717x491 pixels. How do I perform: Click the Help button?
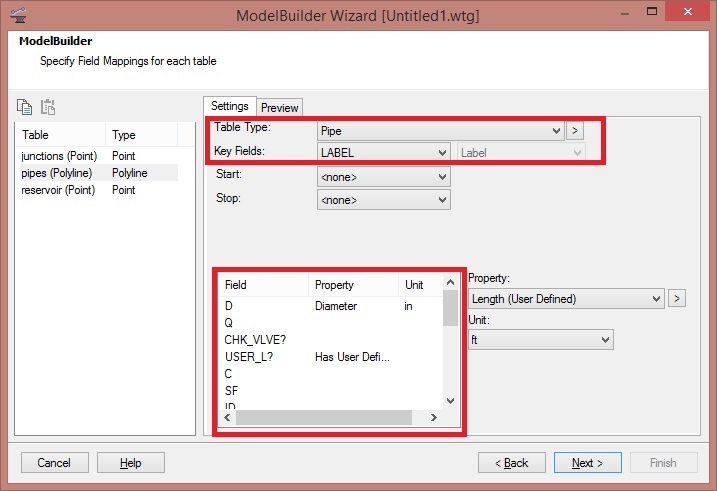click(131, 463)
